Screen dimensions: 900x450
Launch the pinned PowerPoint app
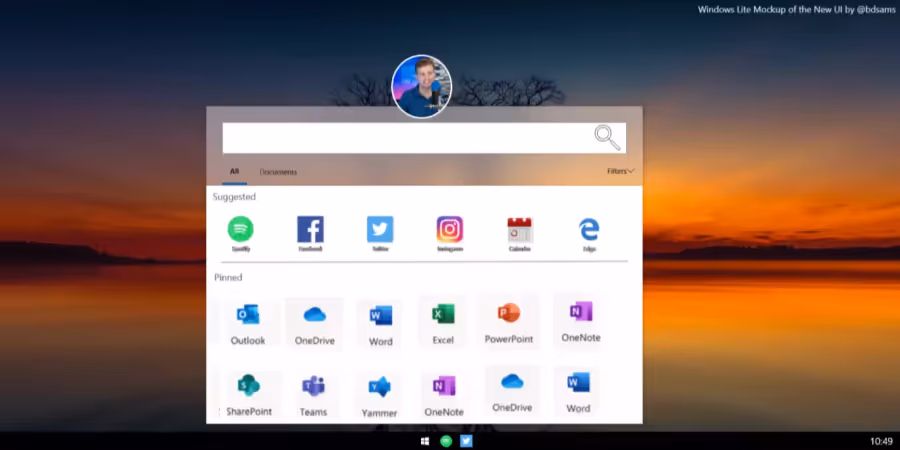coord(509,322)
